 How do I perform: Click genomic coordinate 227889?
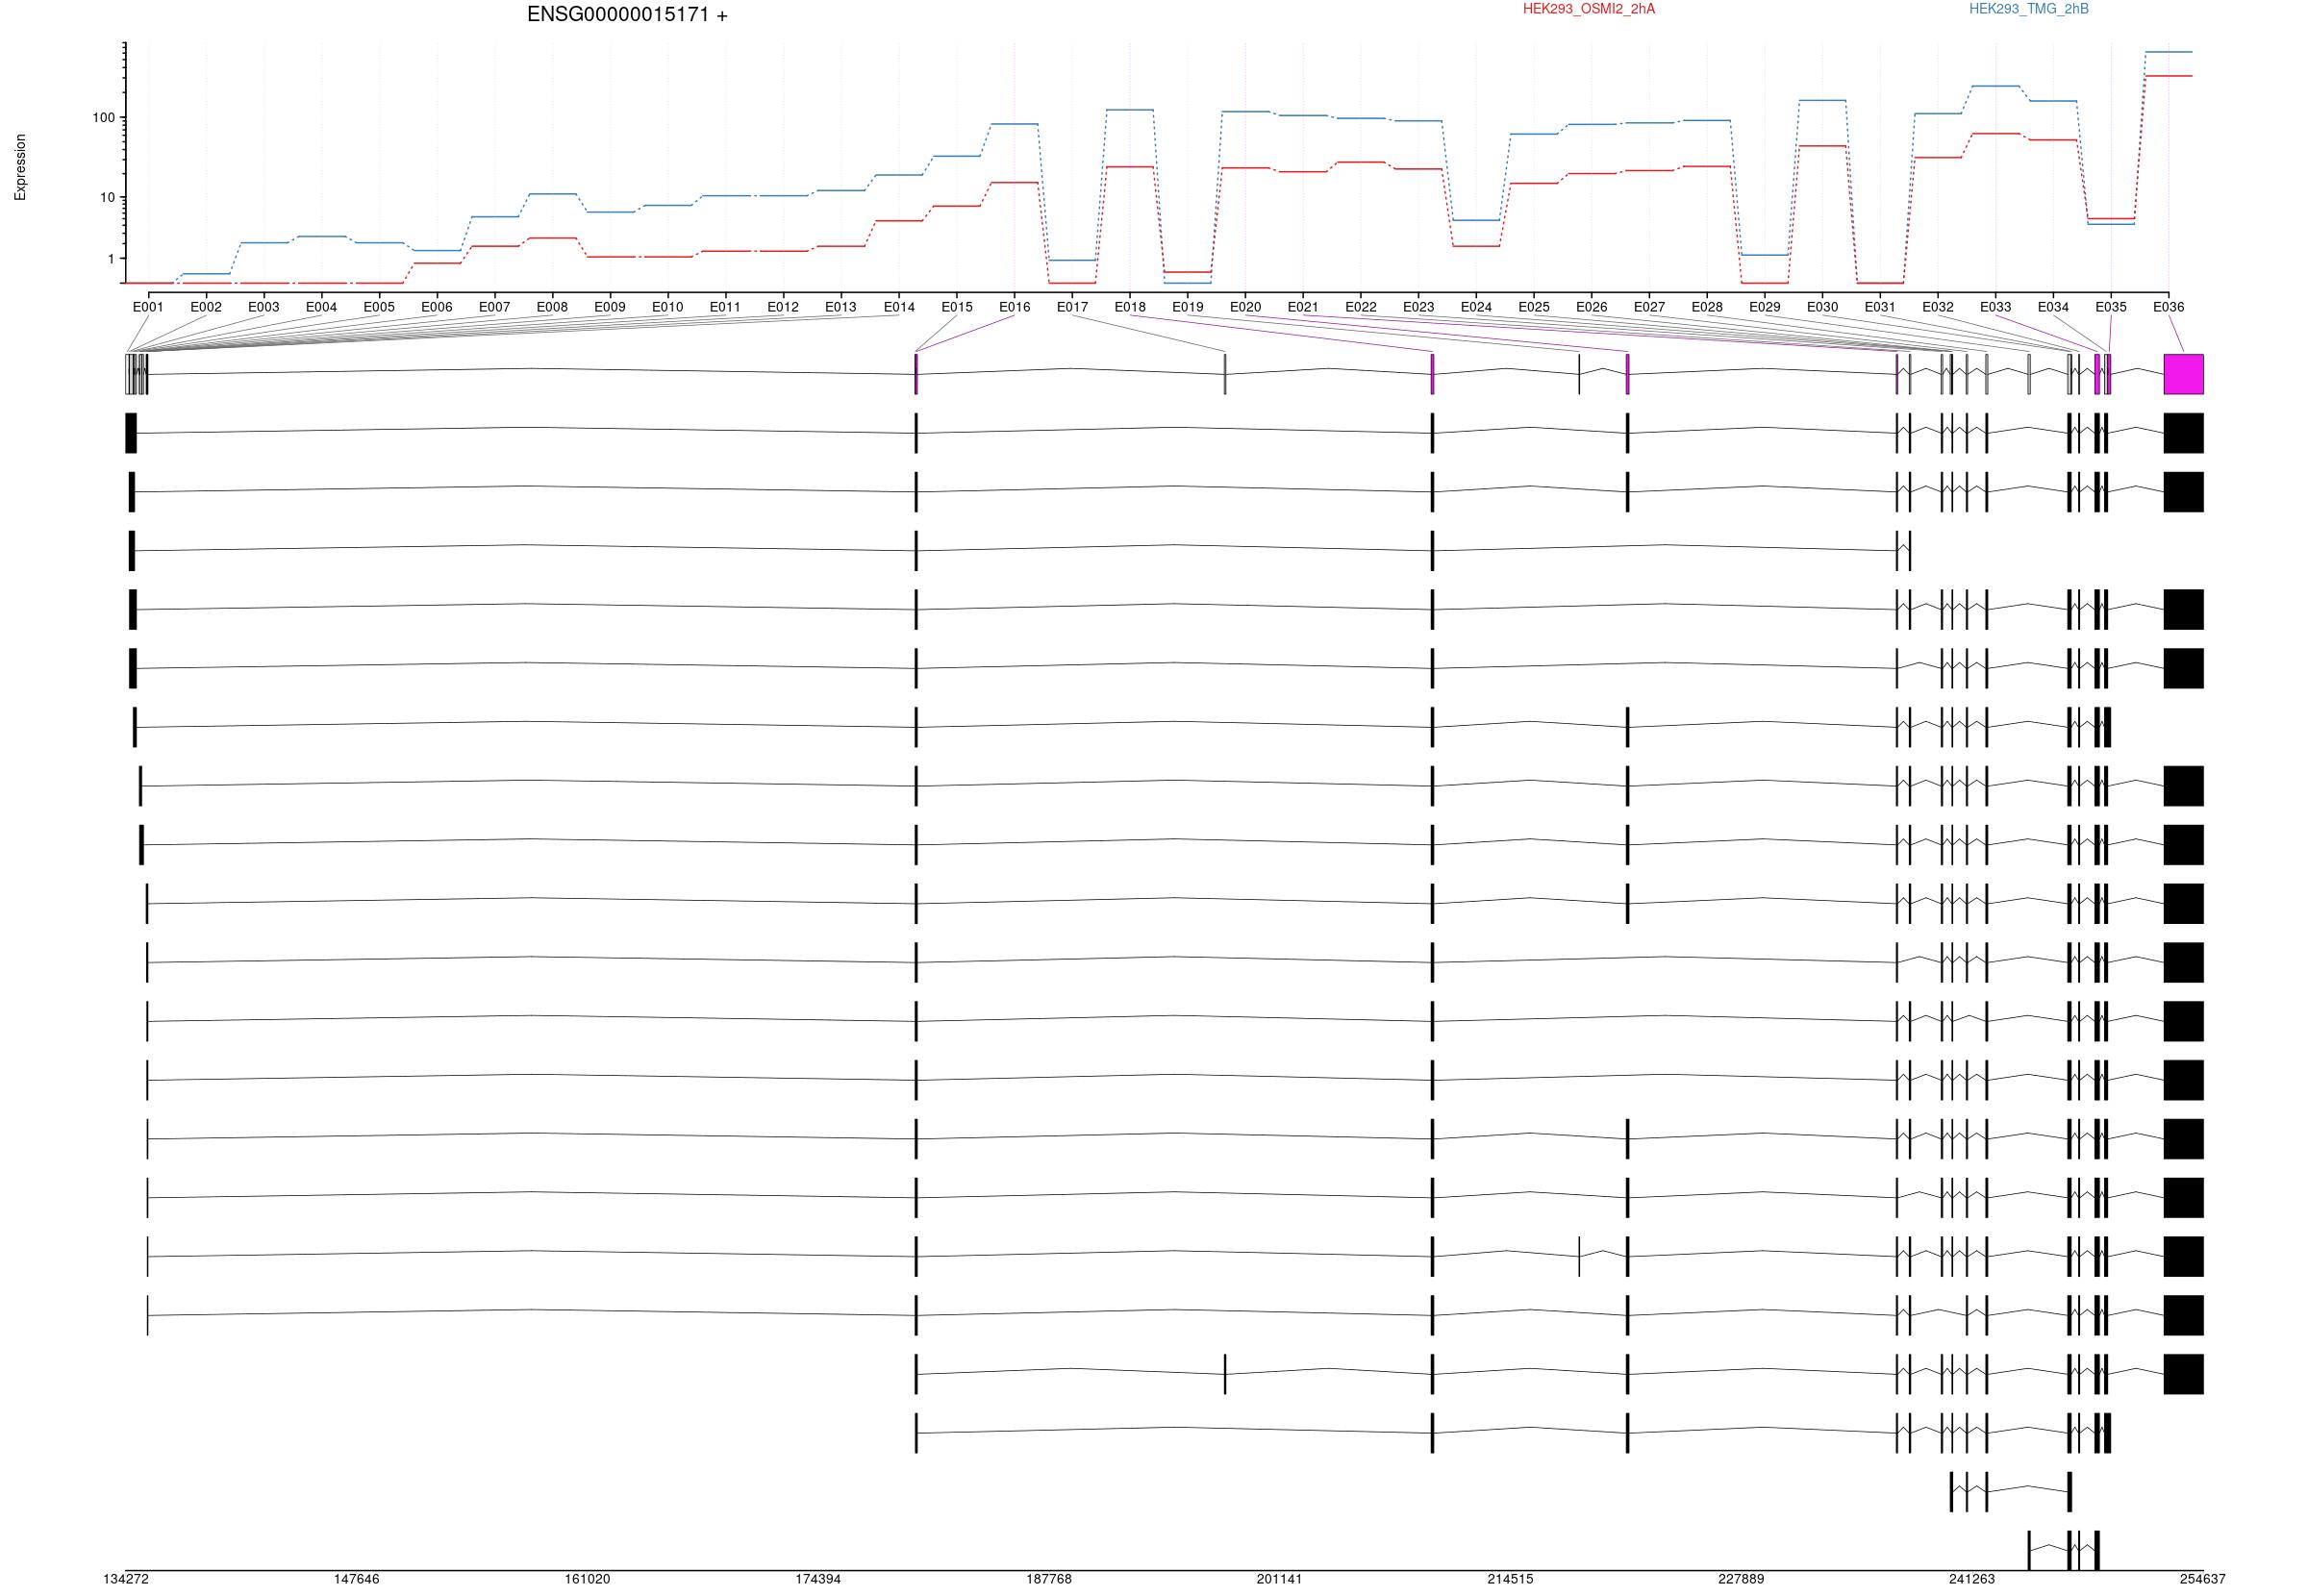point(1741,1579)
